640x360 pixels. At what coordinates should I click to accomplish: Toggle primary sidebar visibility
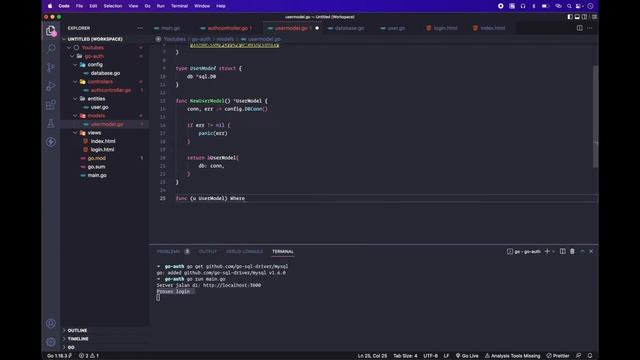(x=570, y=17)
